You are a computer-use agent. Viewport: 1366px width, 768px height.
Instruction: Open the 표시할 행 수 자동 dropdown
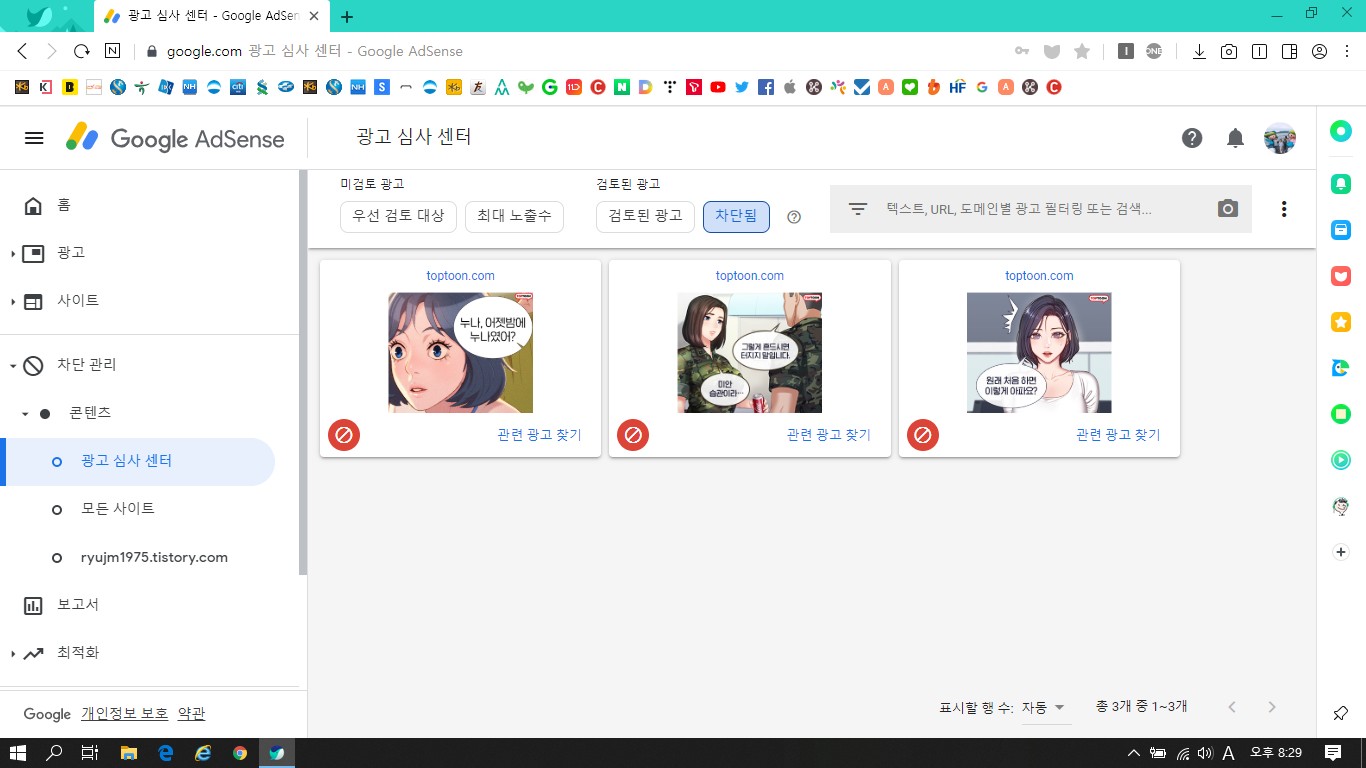1046,708
